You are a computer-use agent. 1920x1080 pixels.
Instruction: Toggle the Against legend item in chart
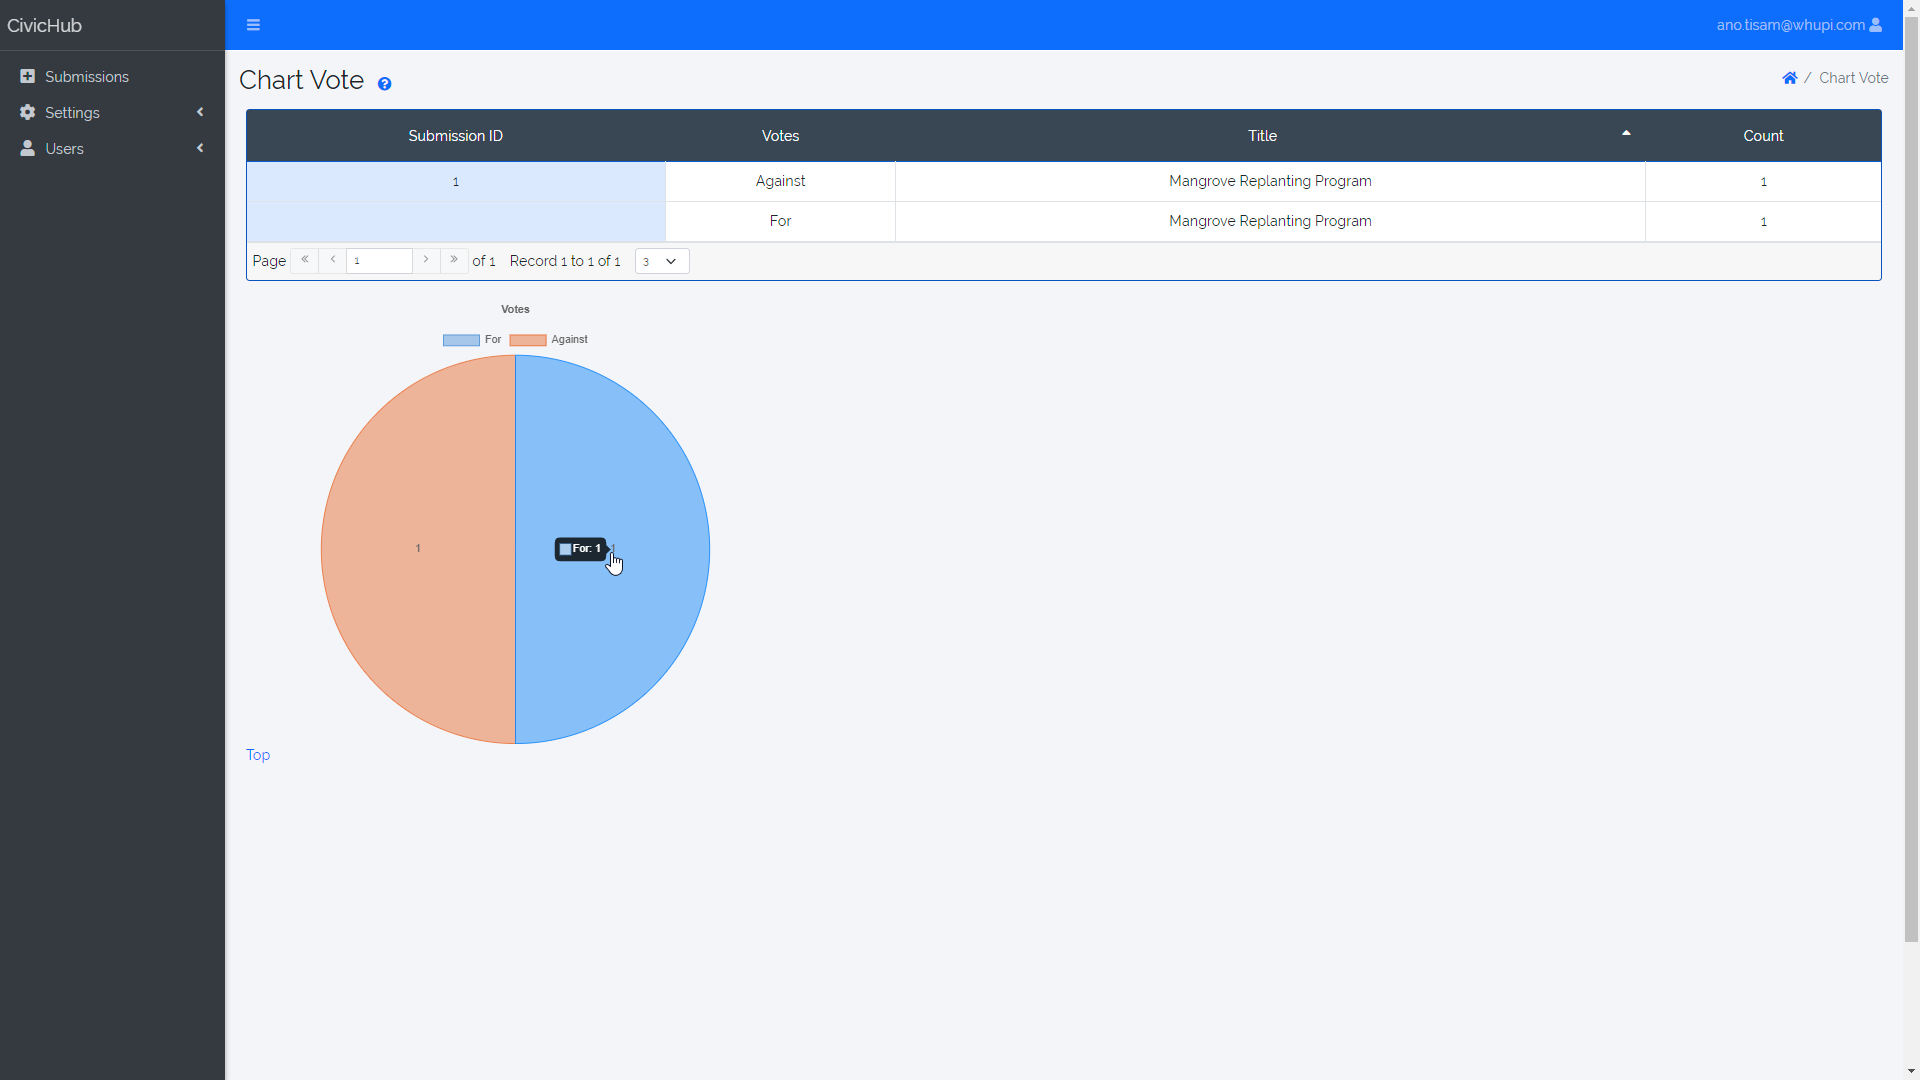548,340
